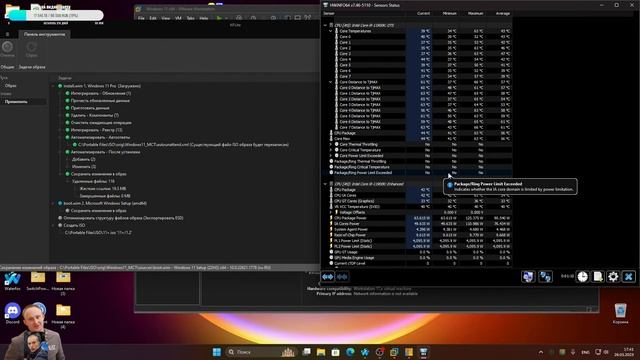
Task: Select the Создать ISO task in NTLite
Action: [74, 225]
